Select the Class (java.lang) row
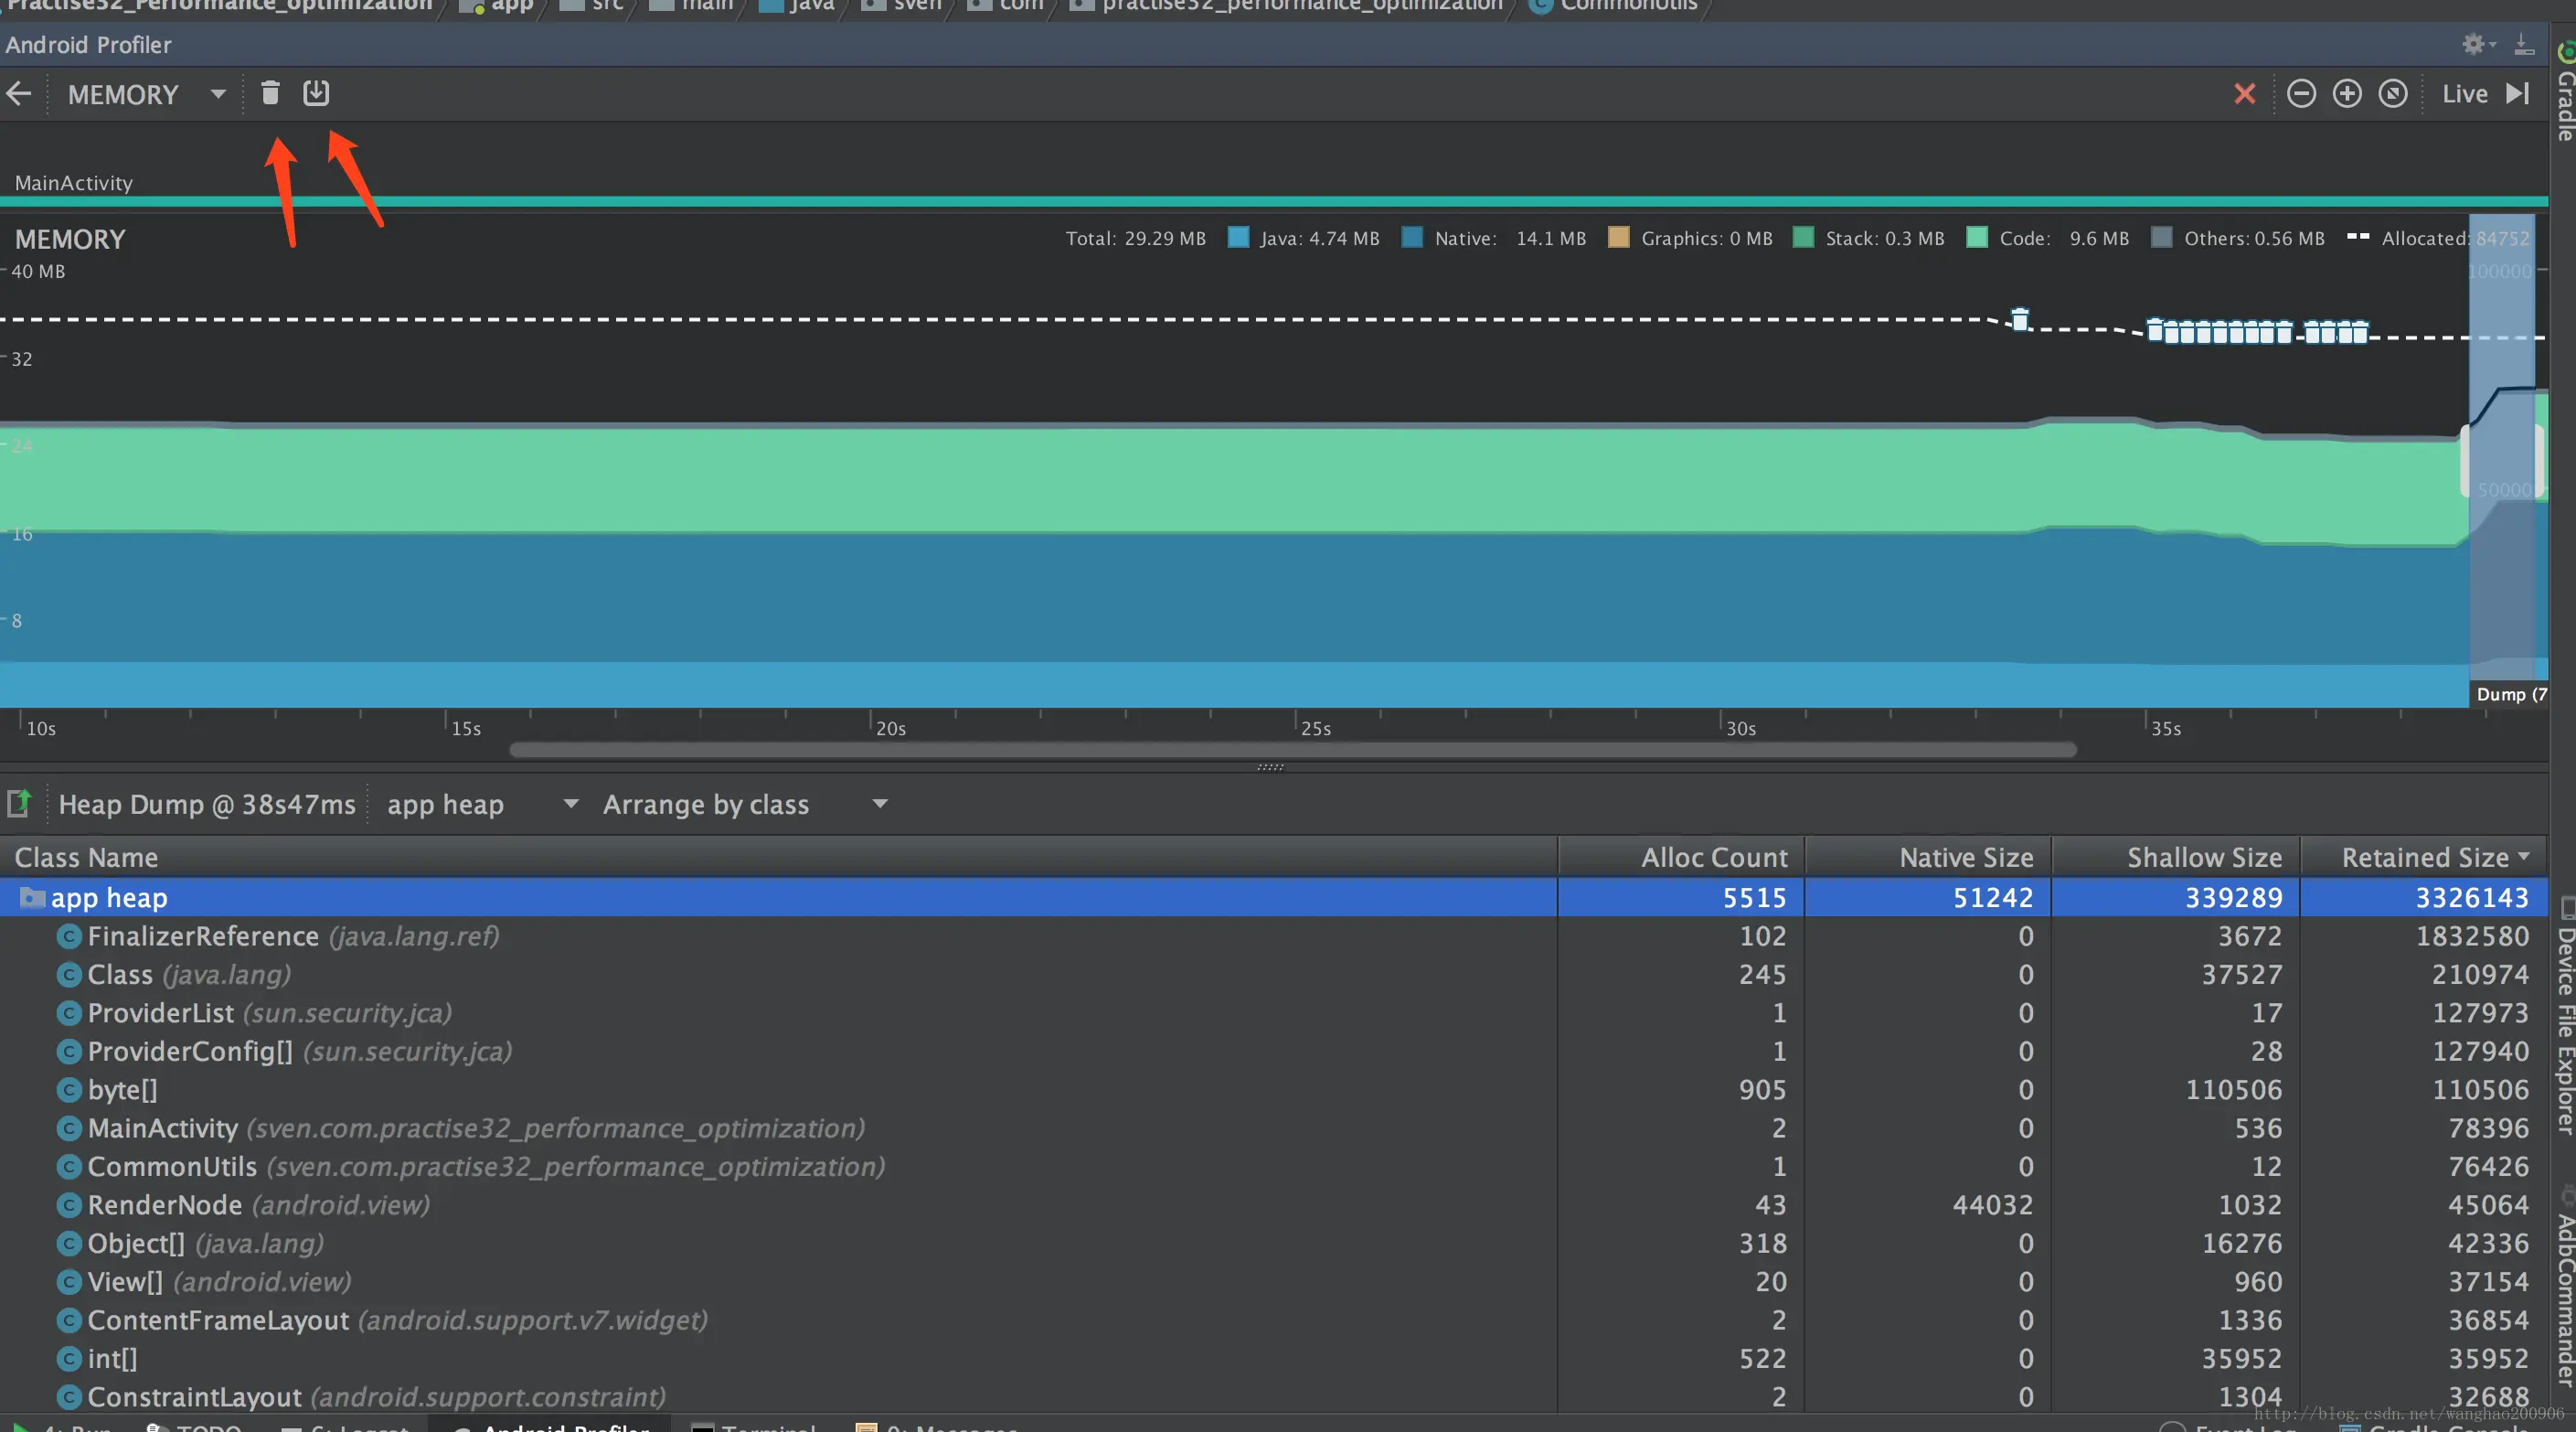2576x1432 pixels. click(1274, 974)
